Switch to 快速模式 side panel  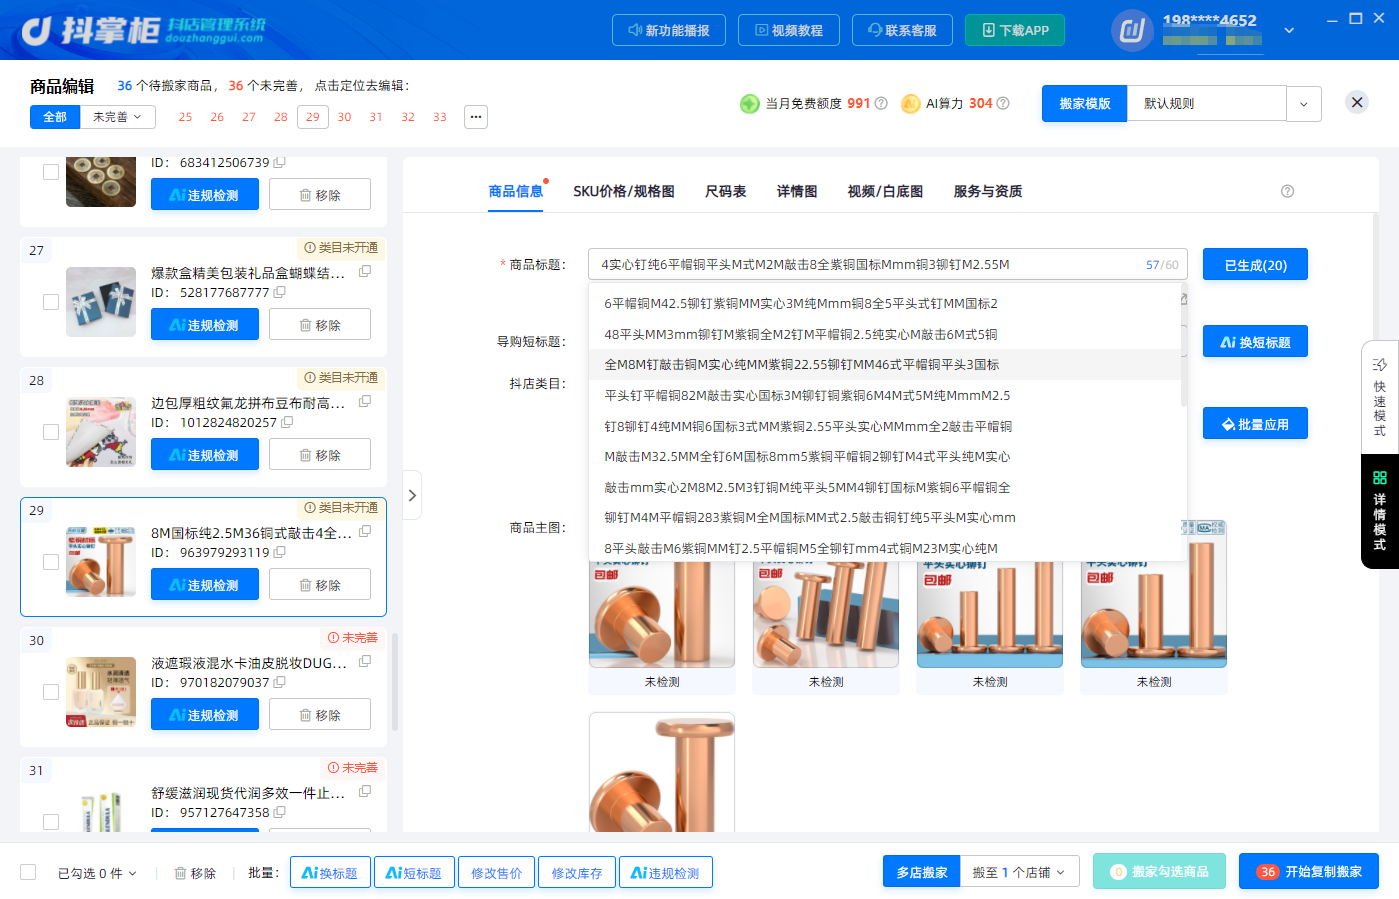(x=1380, y=397)
